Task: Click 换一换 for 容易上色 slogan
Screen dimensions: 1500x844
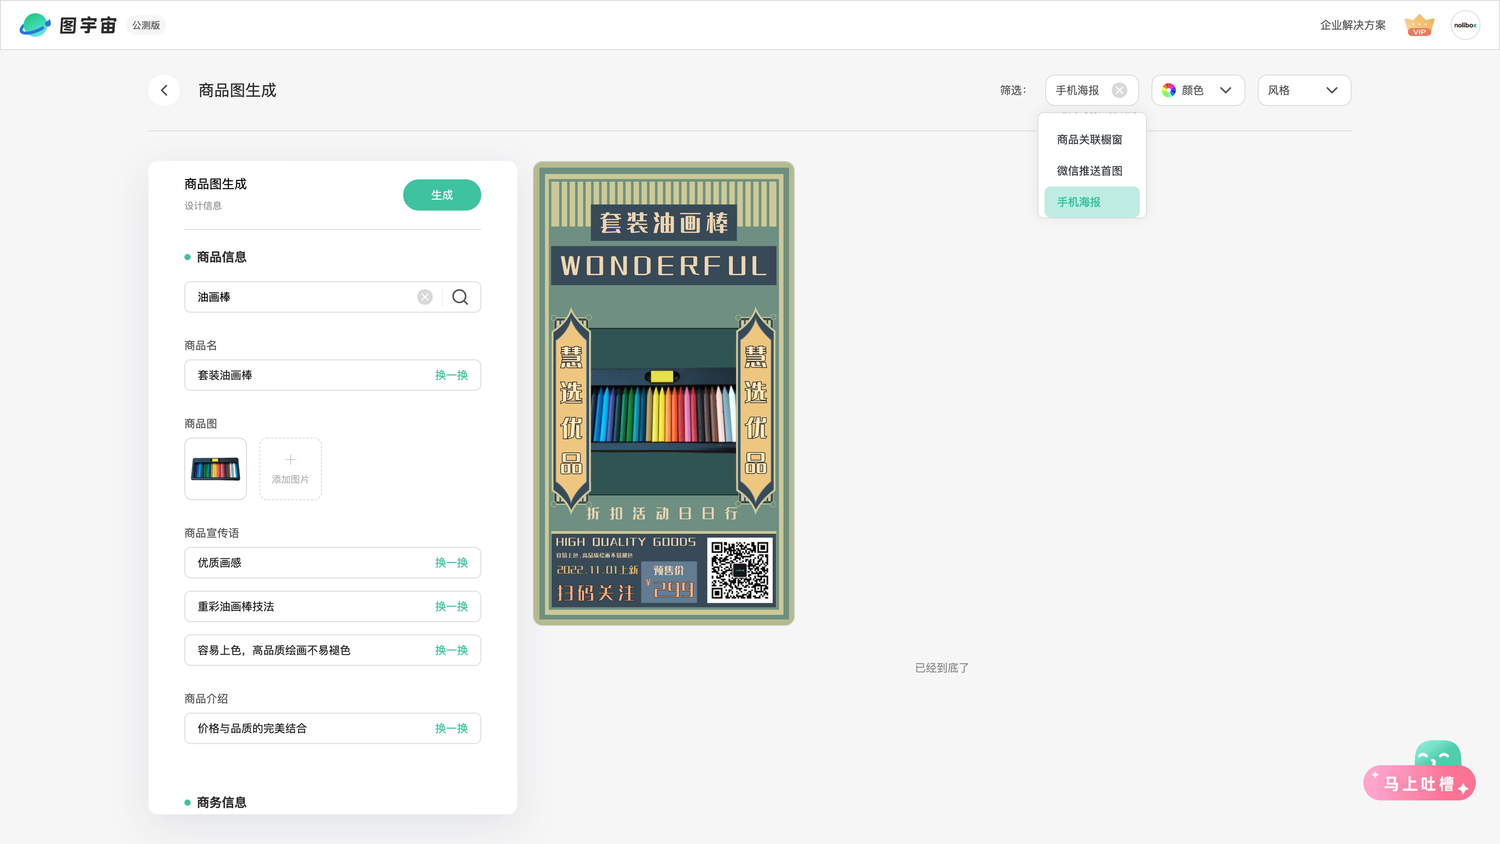Action: click(451, 650)
